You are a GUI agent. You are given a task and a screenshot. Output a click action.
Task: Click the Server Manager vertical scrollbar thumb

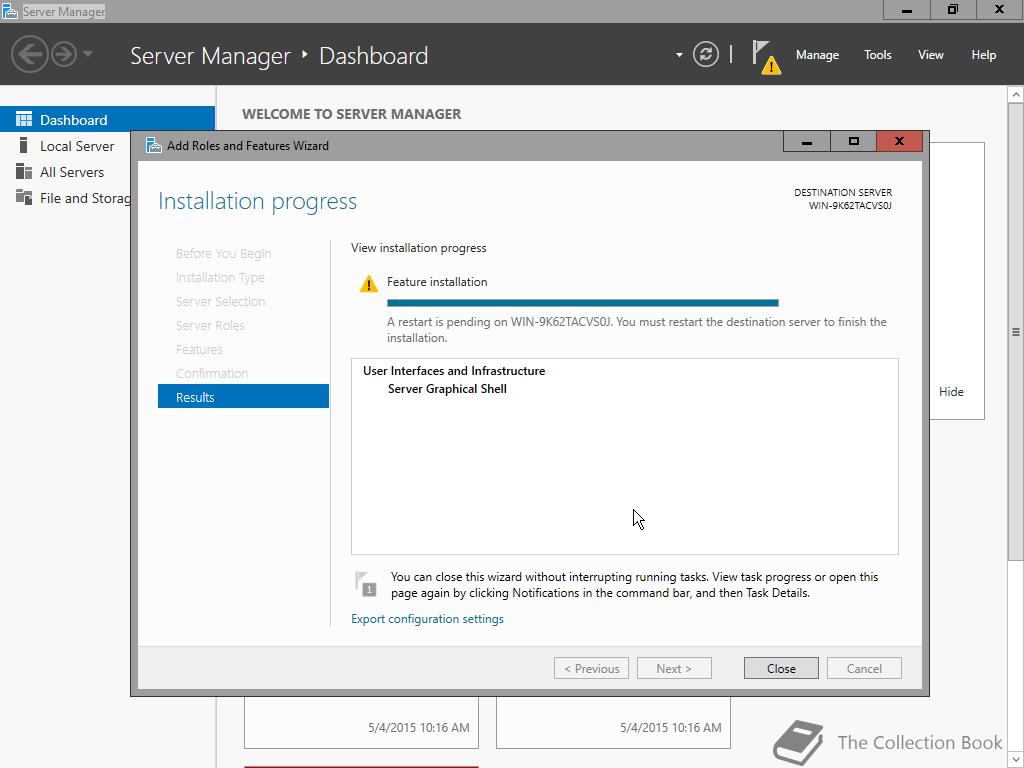point(1016,331)
